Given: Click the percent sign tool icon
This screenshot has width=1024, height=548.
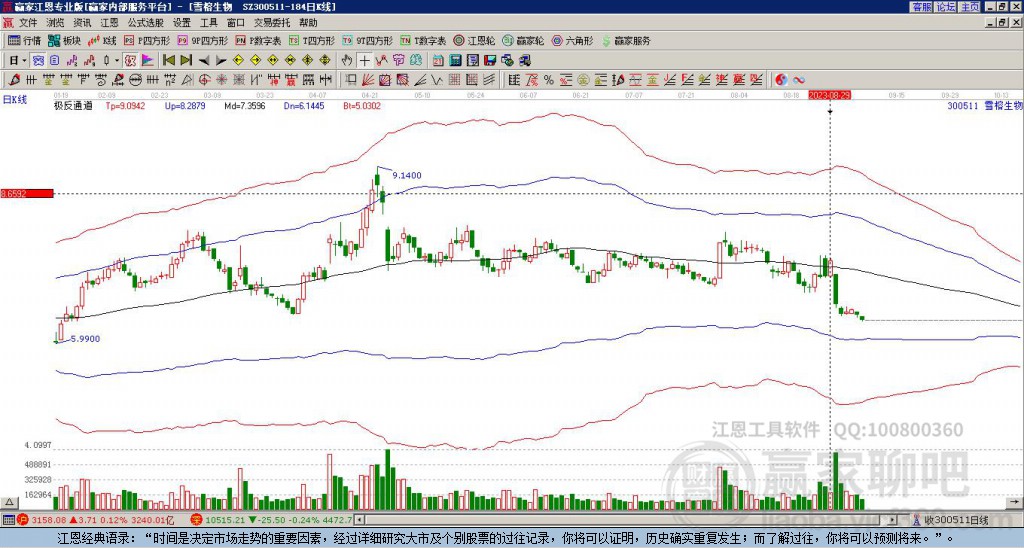Looking at the screenshot, I should click(549, 80).
